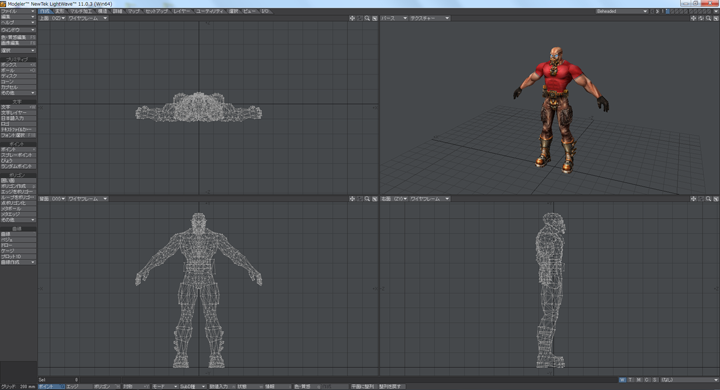Click the ディスク disc primitive button
This screenshot has width=720, height=390.
click(x=18, y=76)
